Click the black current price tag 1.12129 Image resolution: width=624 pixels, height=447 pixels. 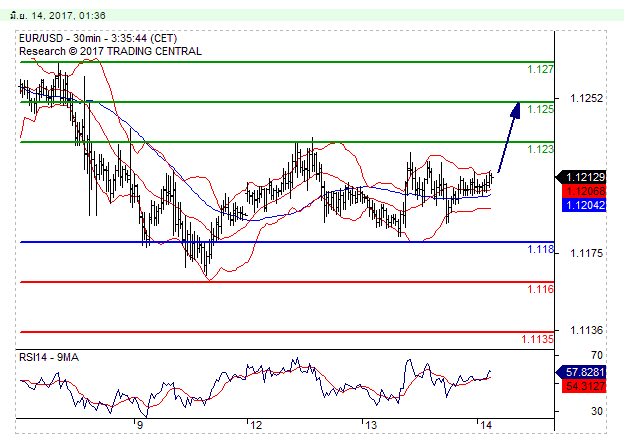pos(581,177)
